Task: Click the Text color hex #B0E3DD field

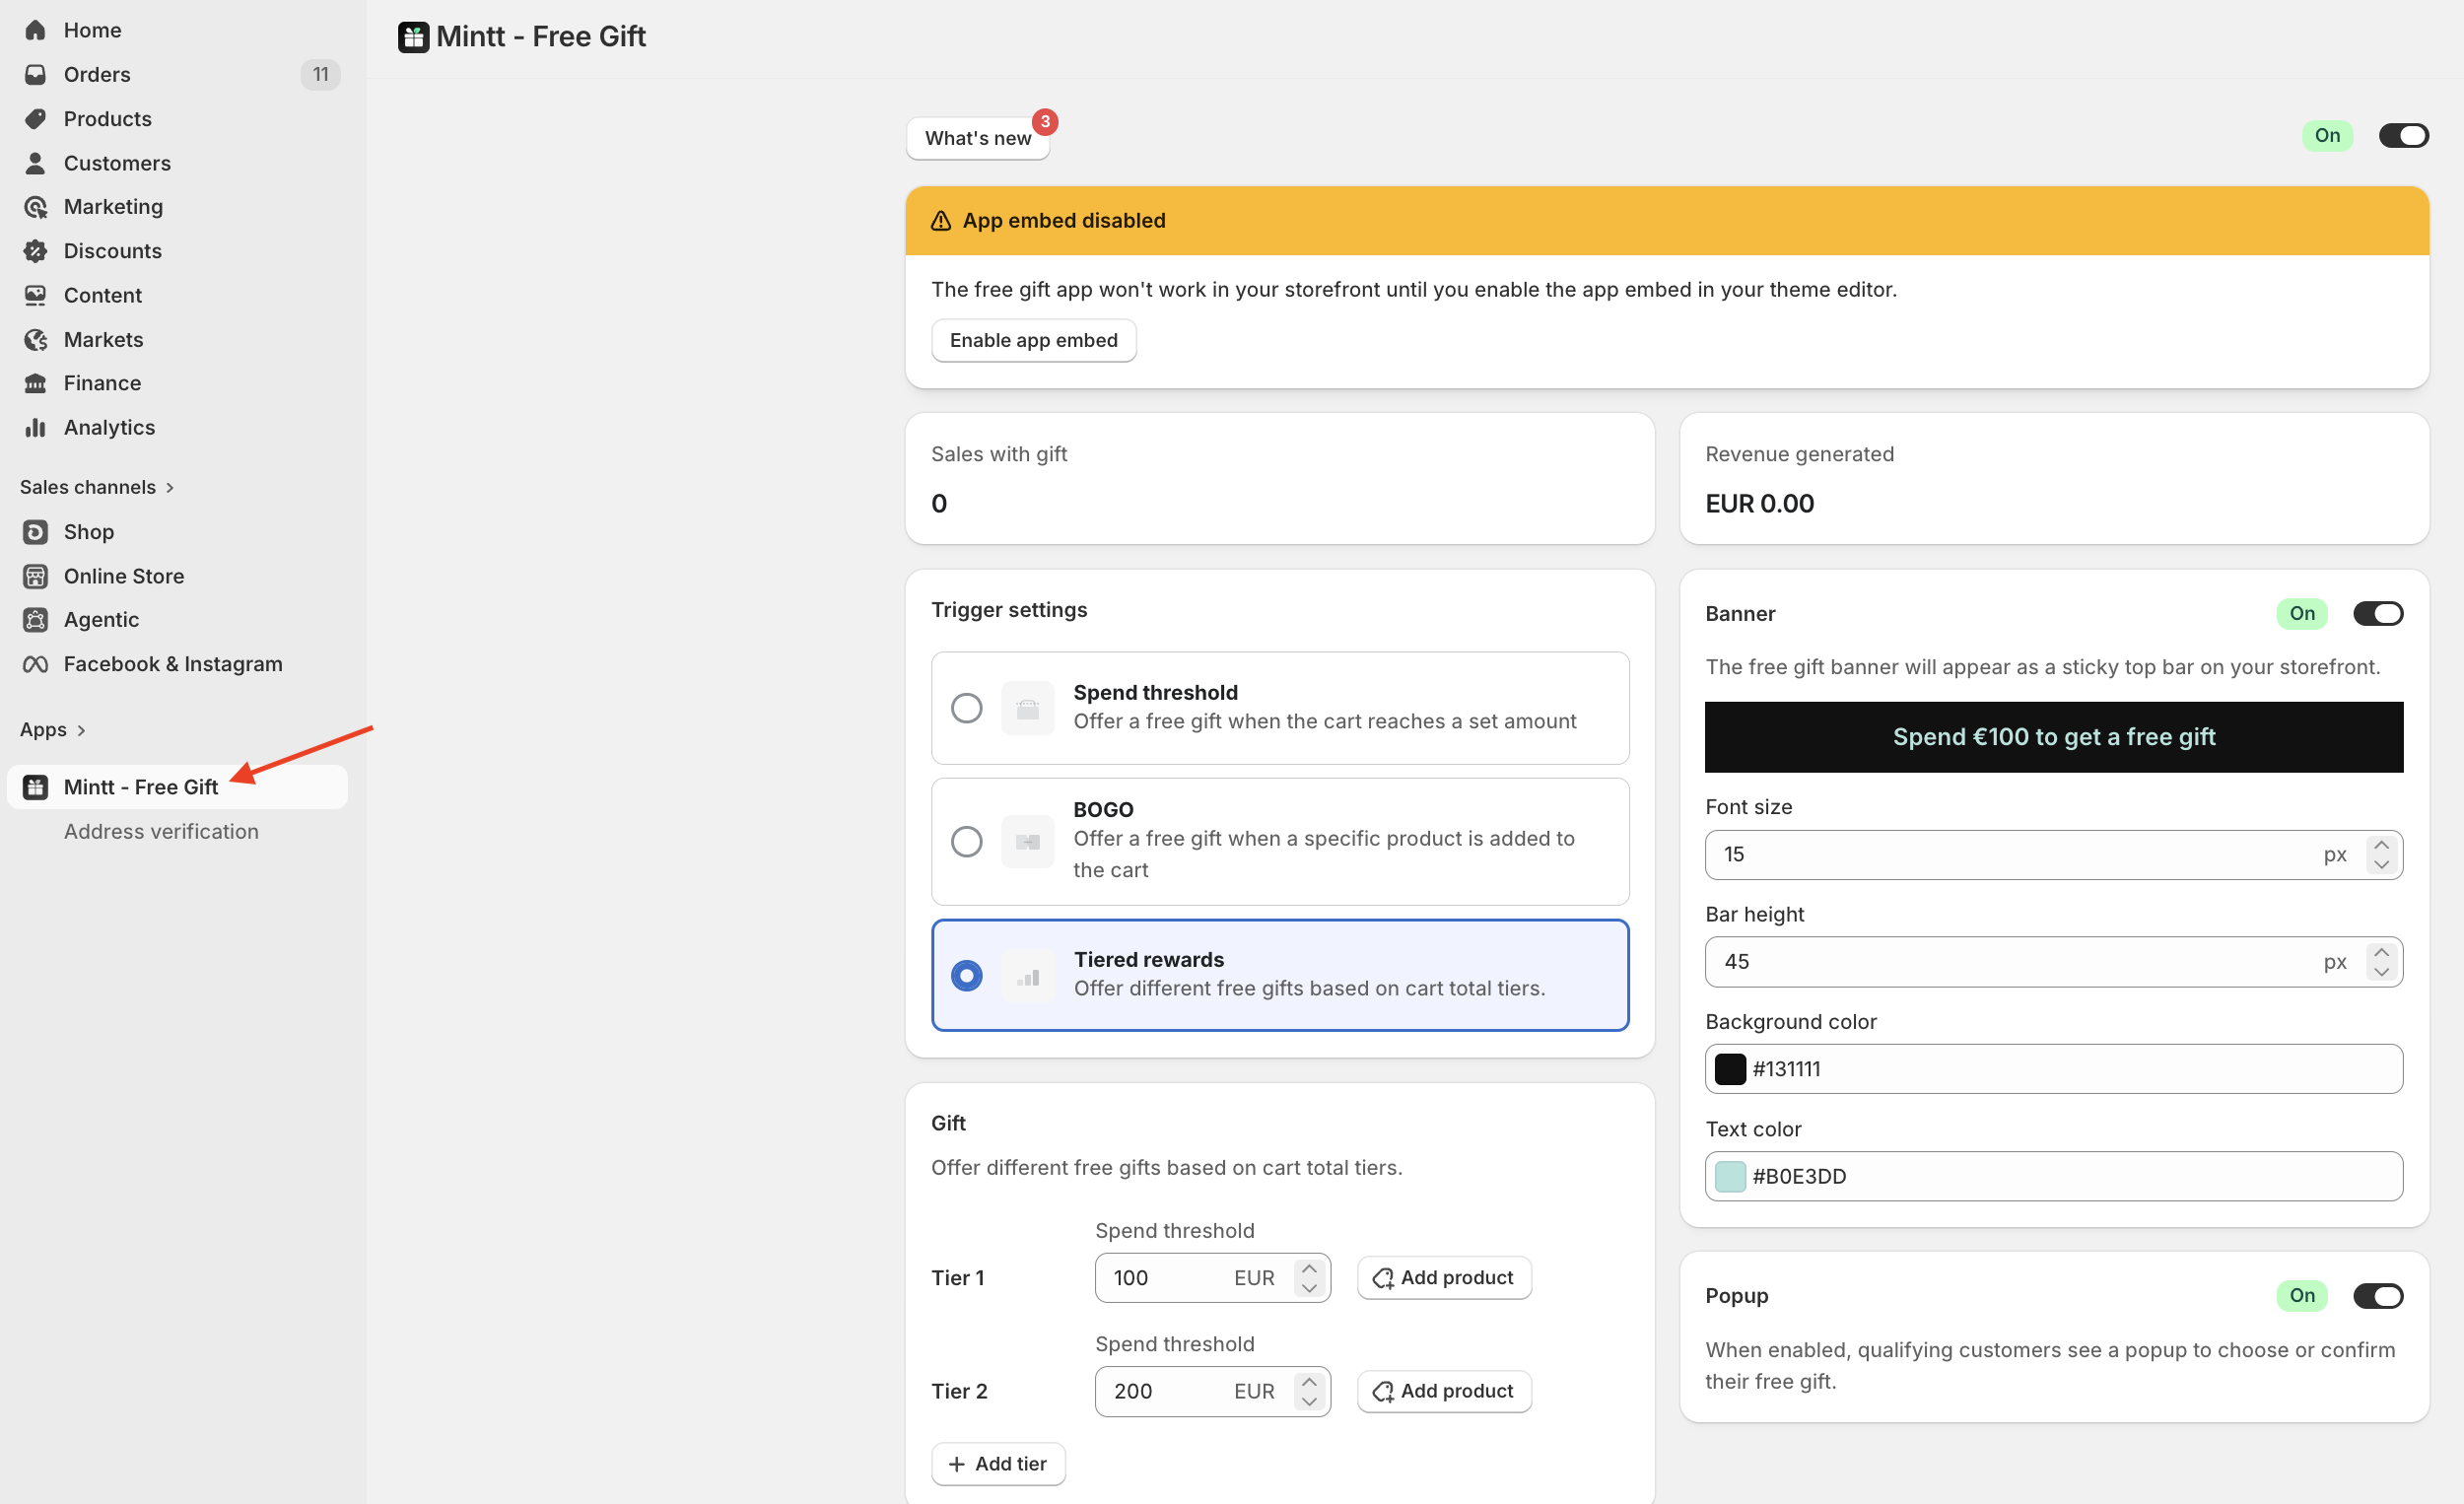Action: [x=2053, y=1177]
